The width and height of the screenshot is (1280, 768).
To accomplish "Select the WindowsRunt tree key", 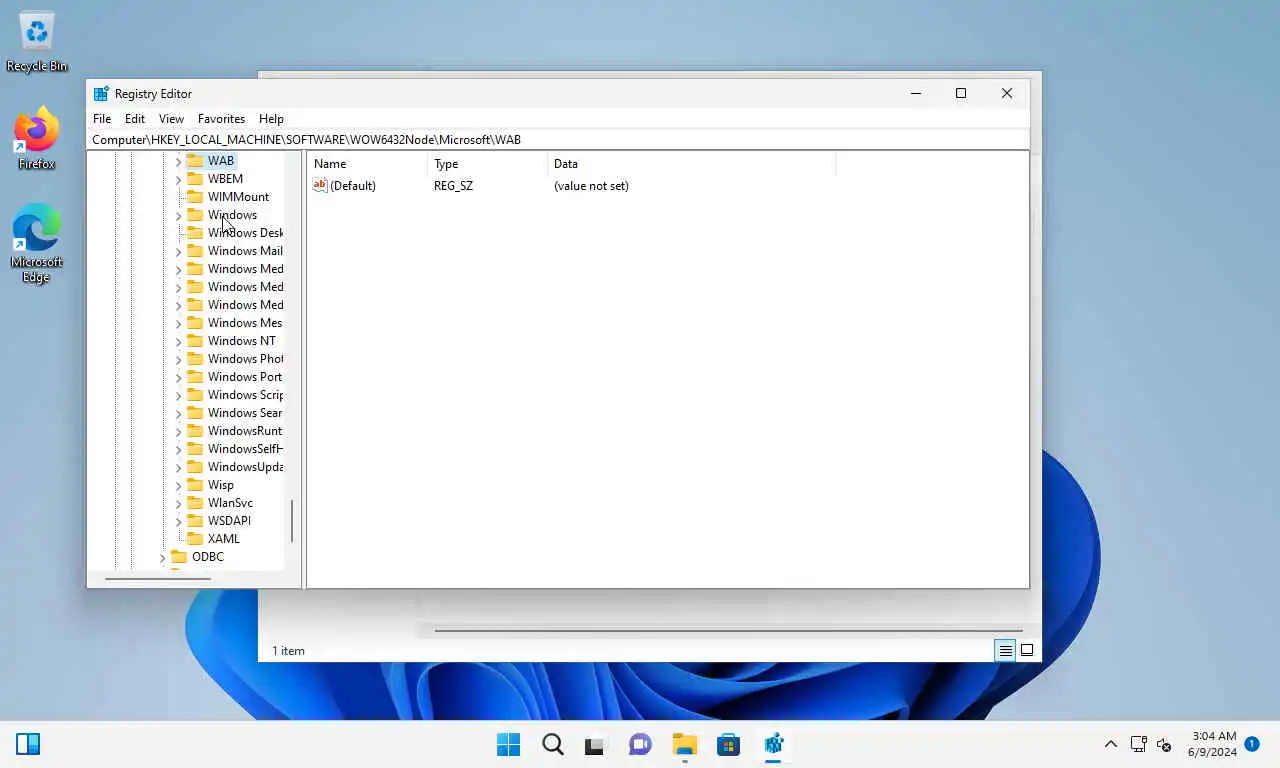I will [x=245, y=431].
